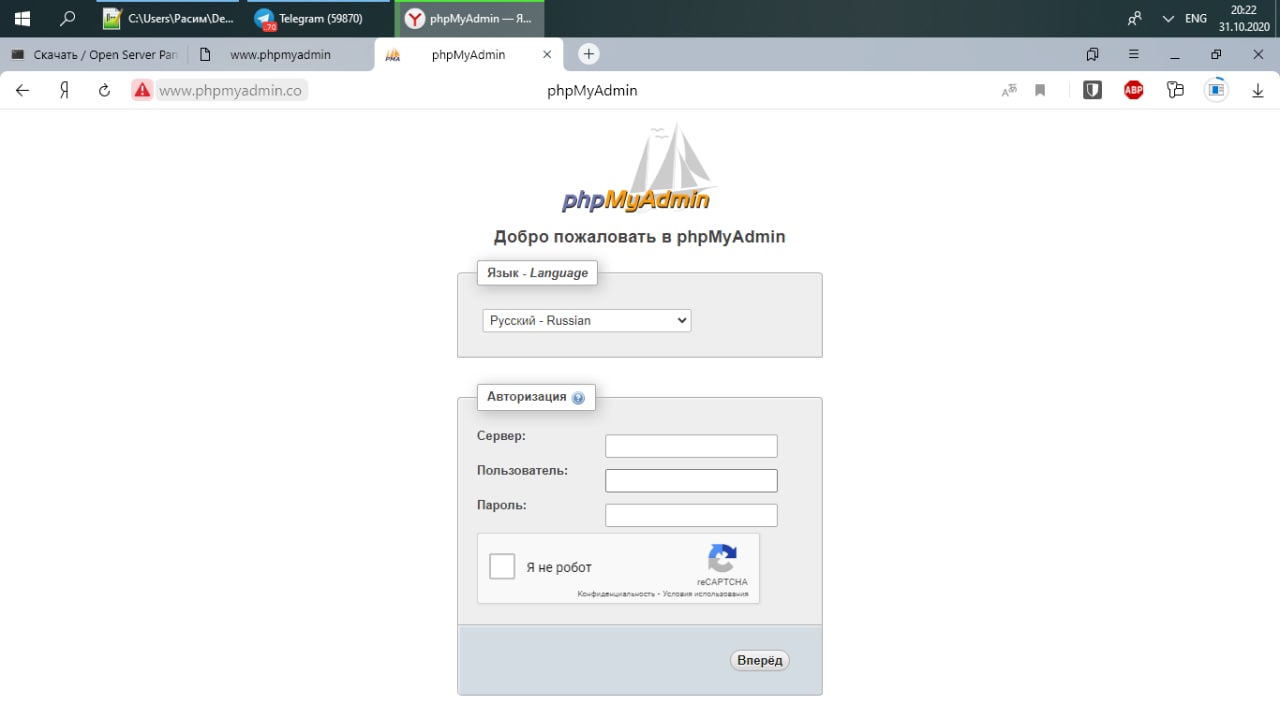Open a new browser tab
Screen dimensions: 1280x719
point(589,54)
